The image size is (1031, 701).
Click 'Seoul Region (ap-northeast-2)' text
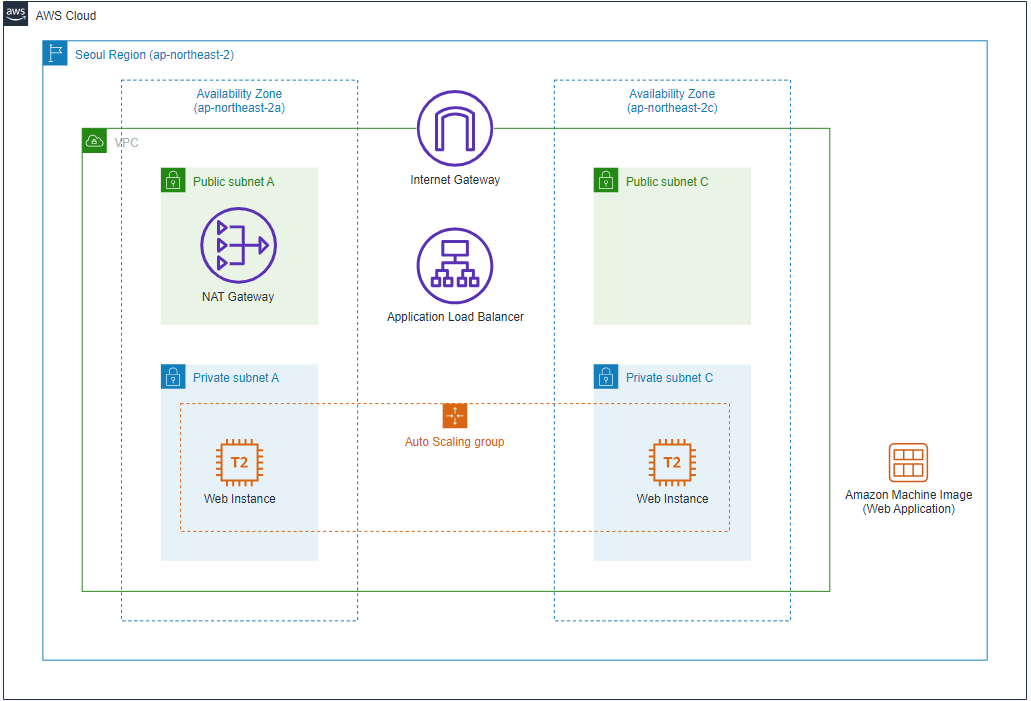click(x=155, y=55)
